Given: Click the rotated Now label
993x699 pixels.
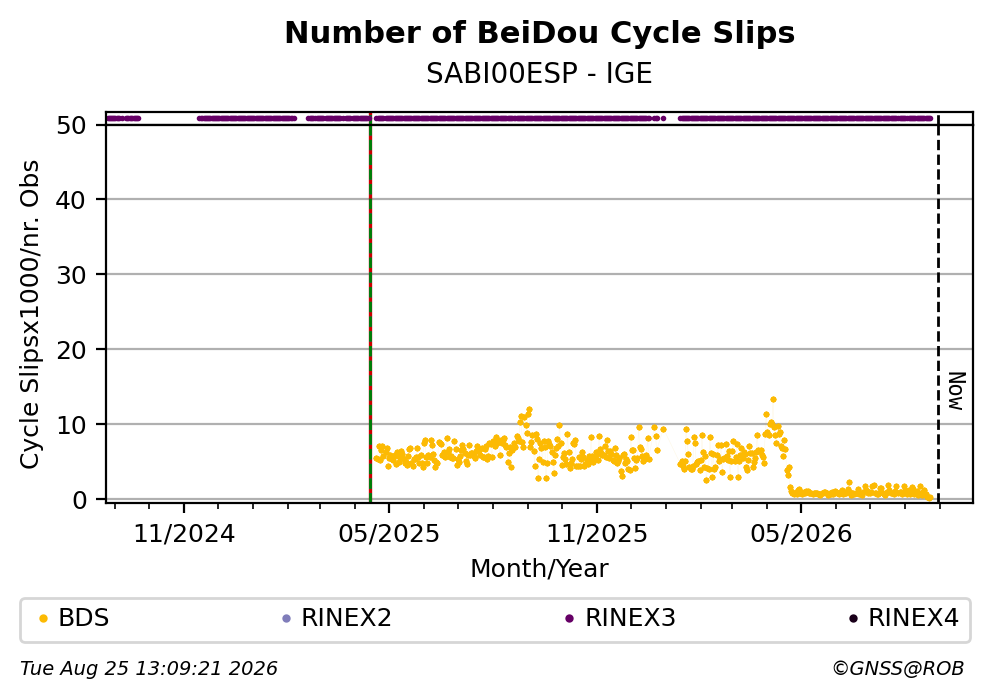Looking at the screenshot, I should coord(957,391).
